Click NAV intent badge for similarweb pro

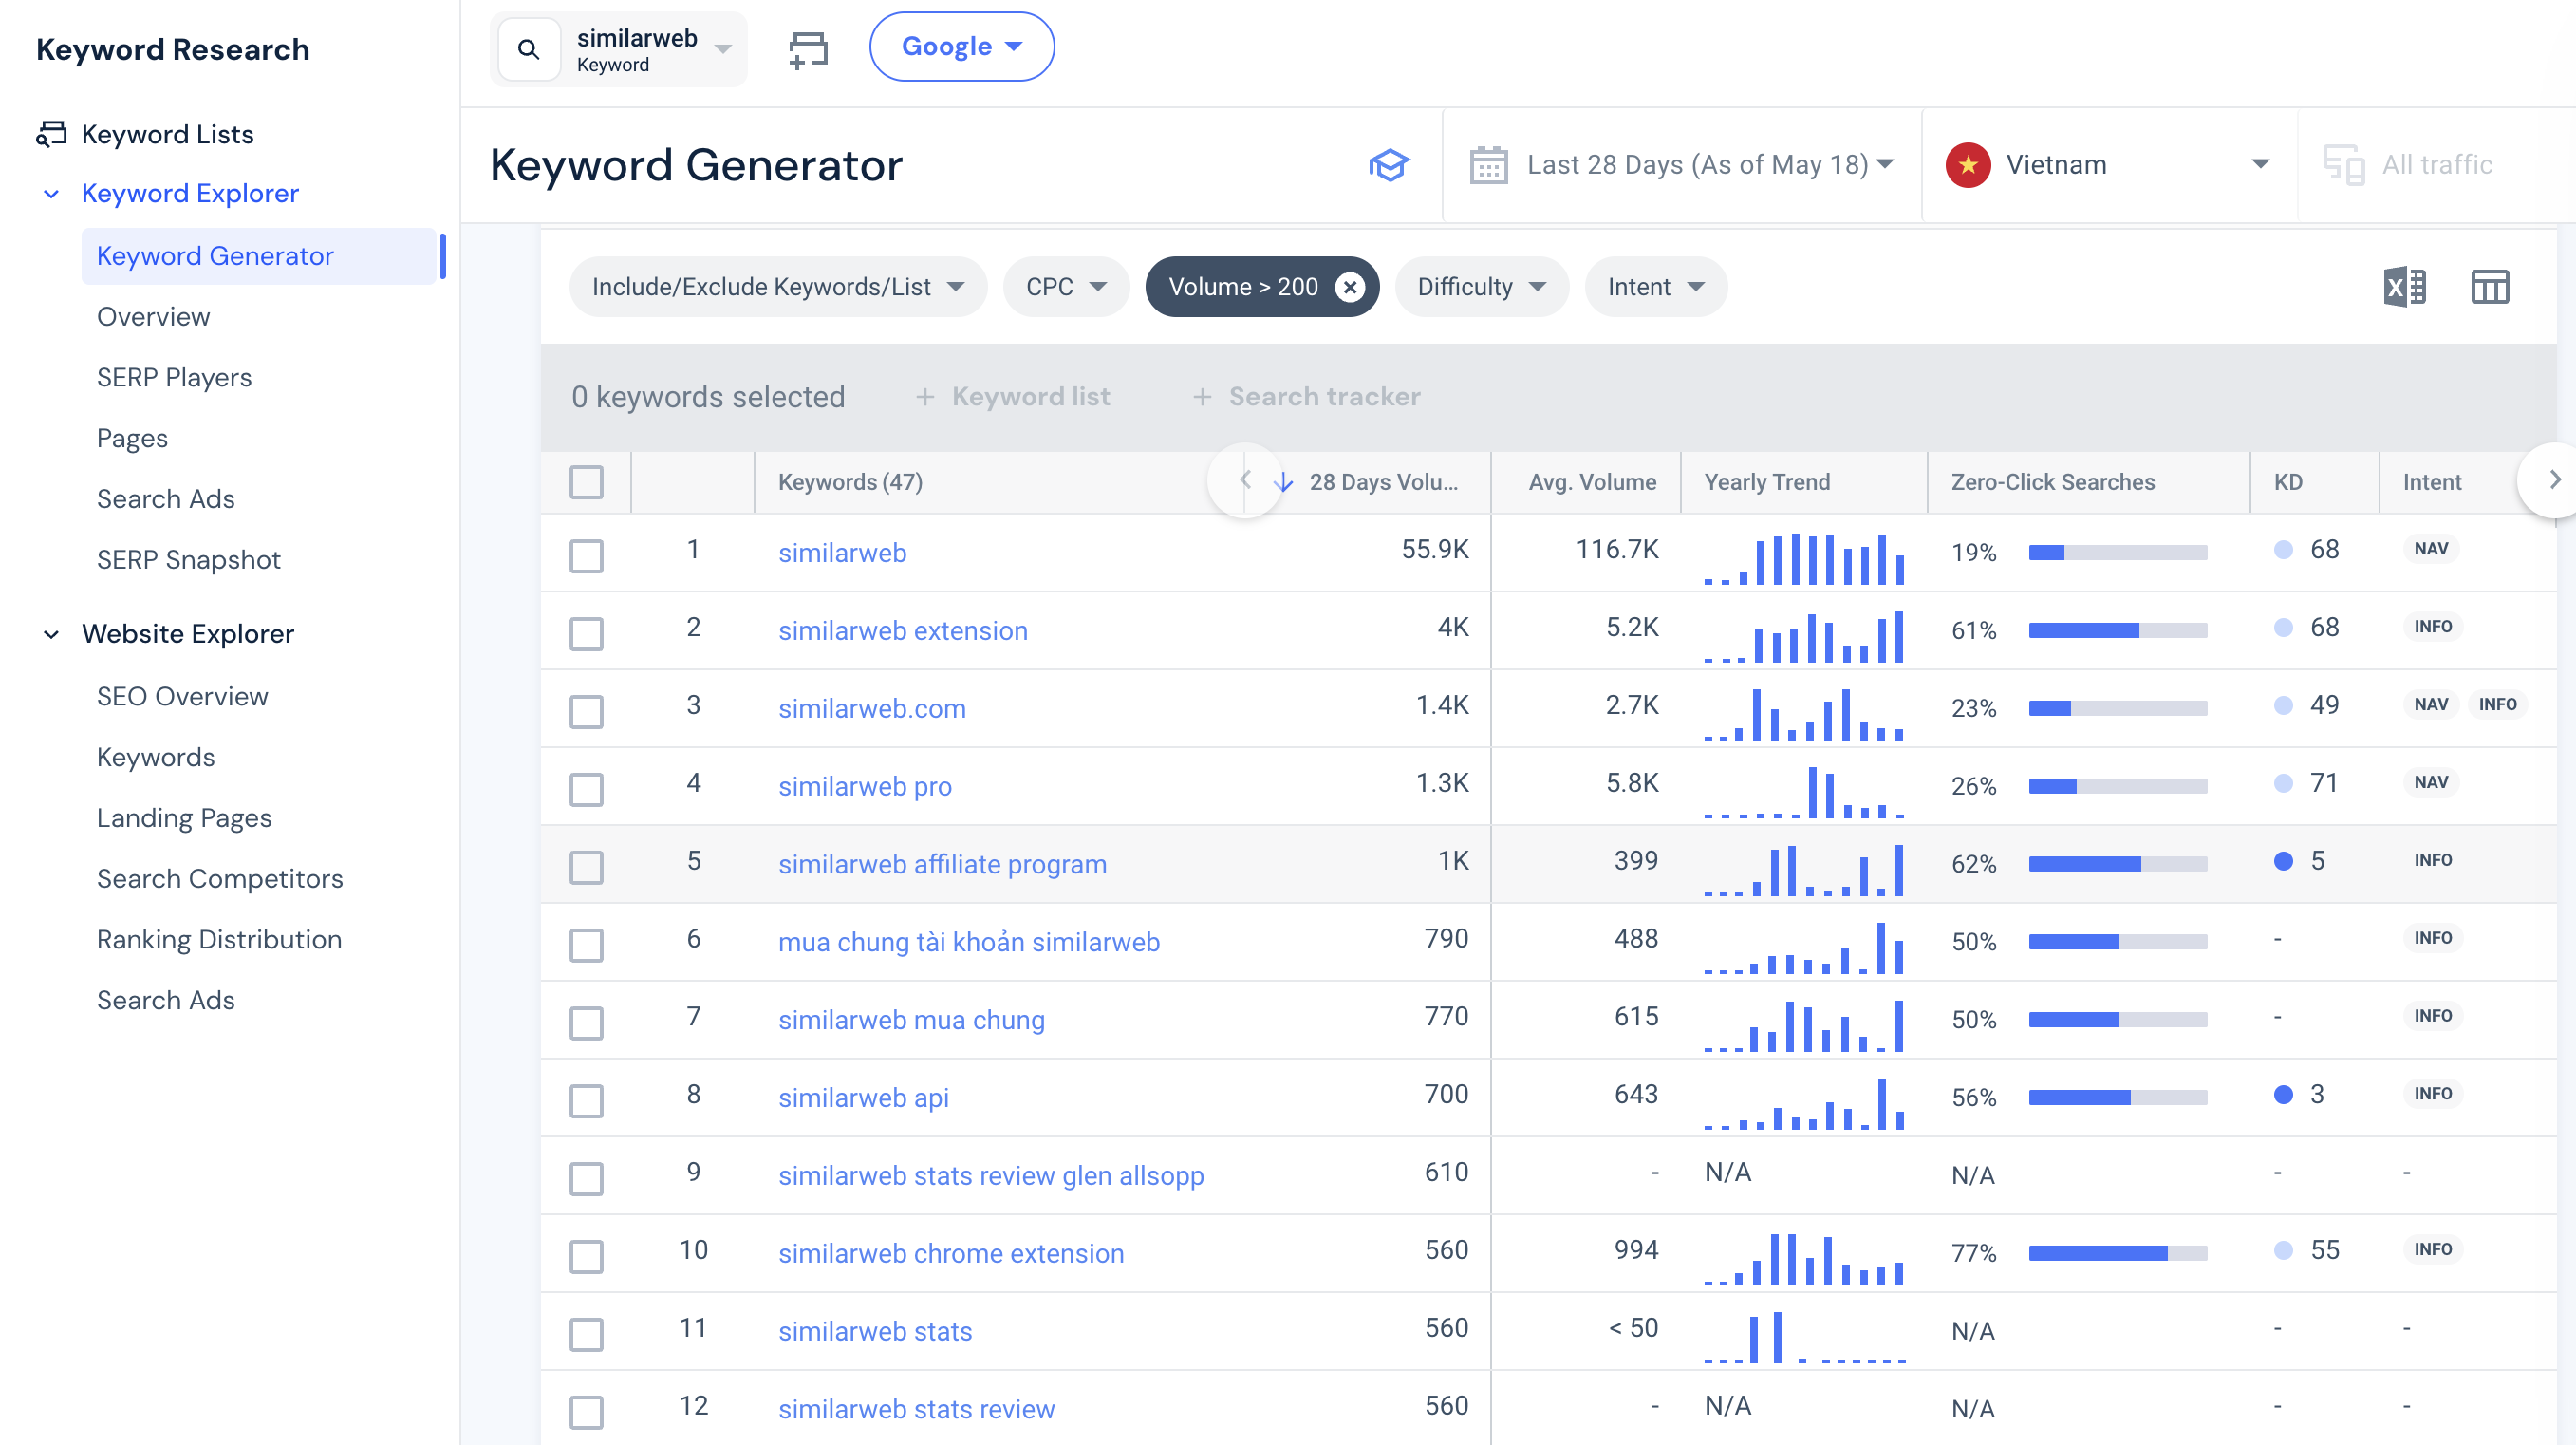(2431, 782)
